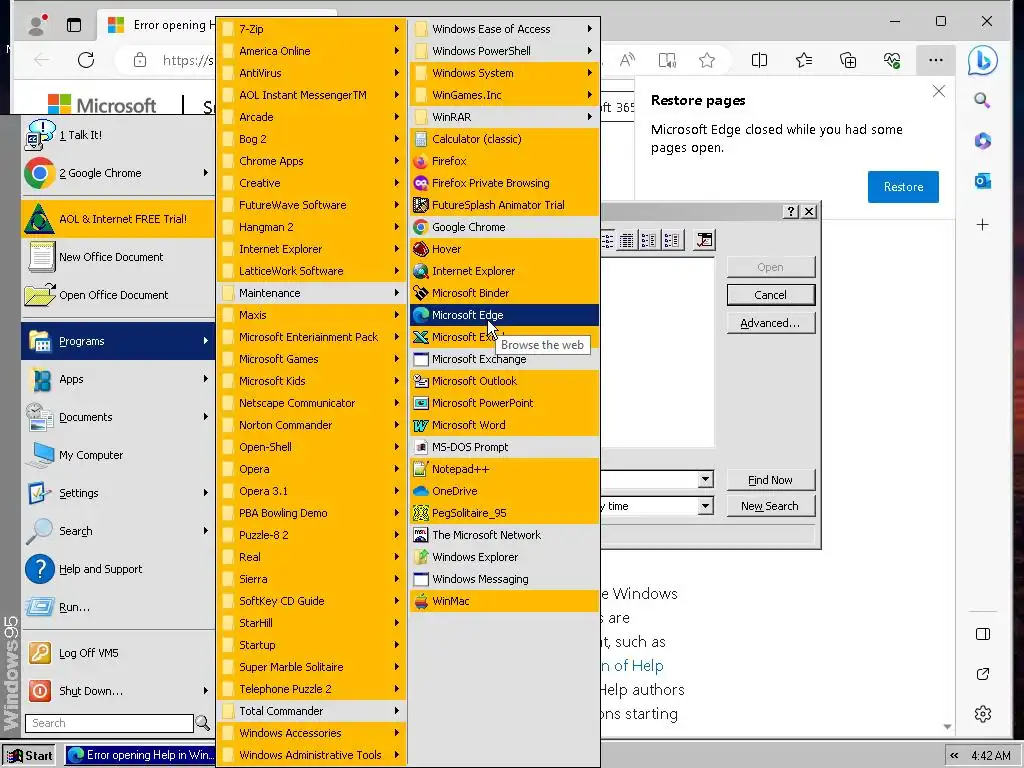Select Error opening Help taskbar button
The image size is (1024, 768).
141,755
